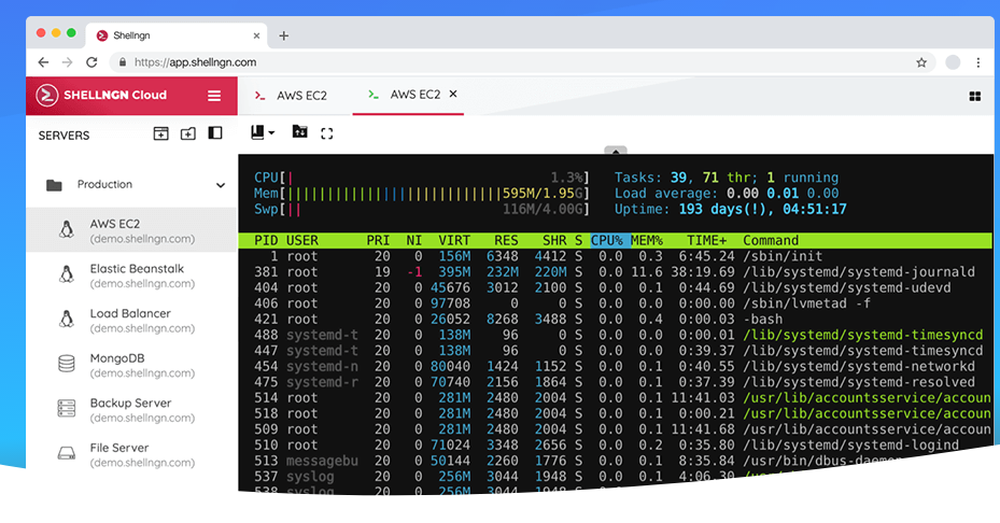This screenshot has width=1000, height=523.
Task: Click the Backup Server rack icon
Action: point(66,408)
